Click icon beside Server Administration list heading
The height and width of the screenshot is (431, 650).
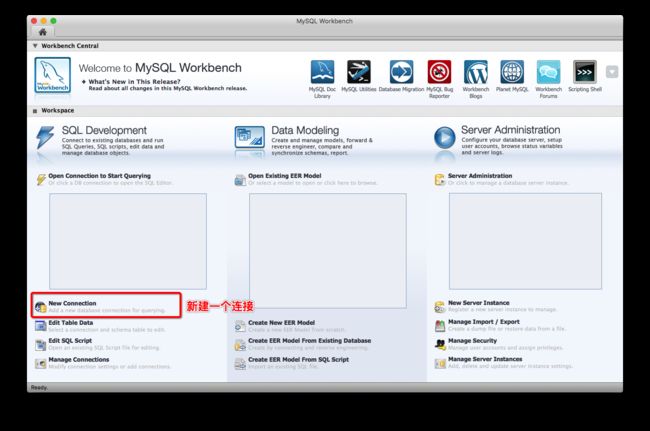pyautogui.click(x=440, y=180)
